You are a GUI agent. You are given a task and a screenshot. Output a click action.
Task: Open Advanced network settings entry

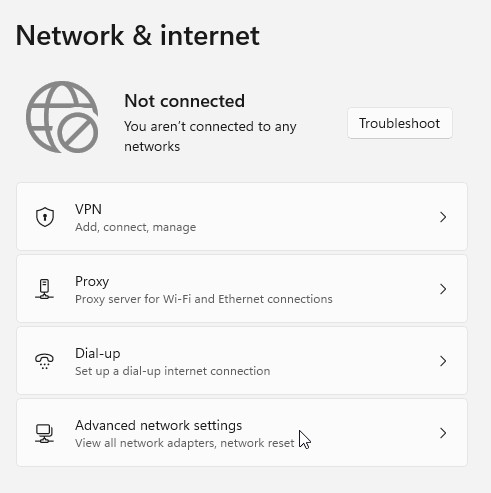pyautogui.click(x=242, y=433)
